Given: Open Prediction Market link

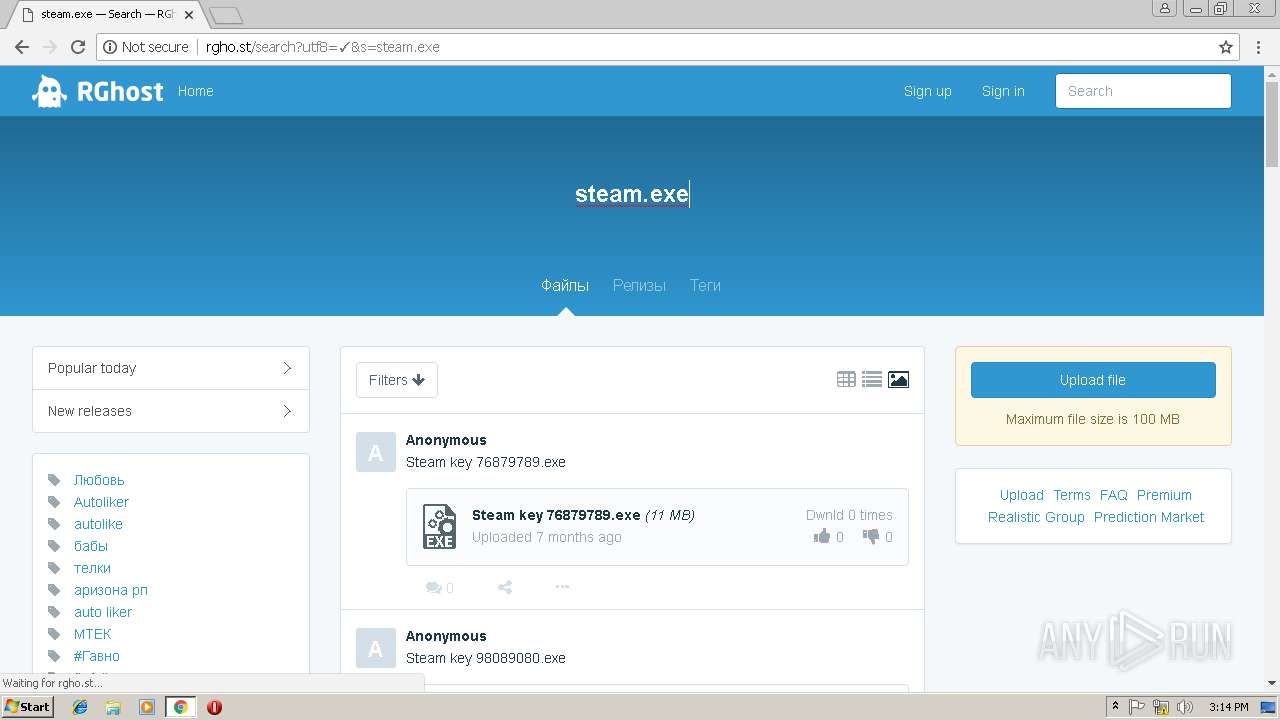Looking at the screenshot, I should point(1149,517).
